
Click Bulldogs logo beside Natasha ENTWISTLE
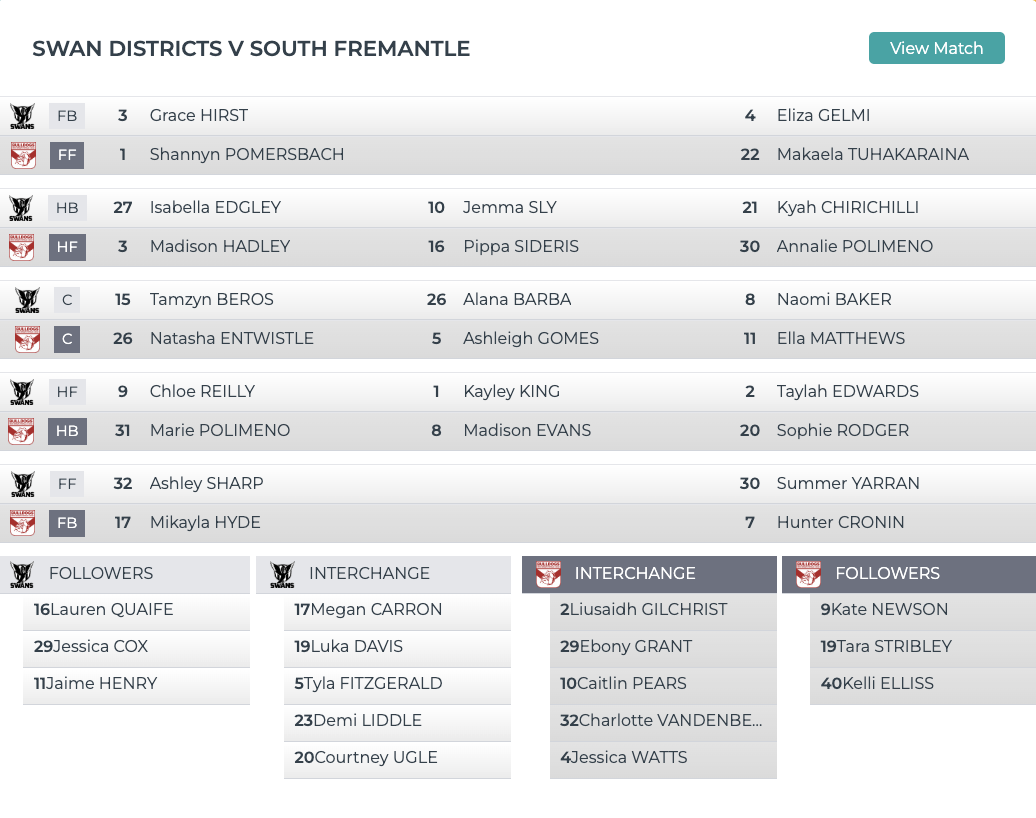point(27,339)
